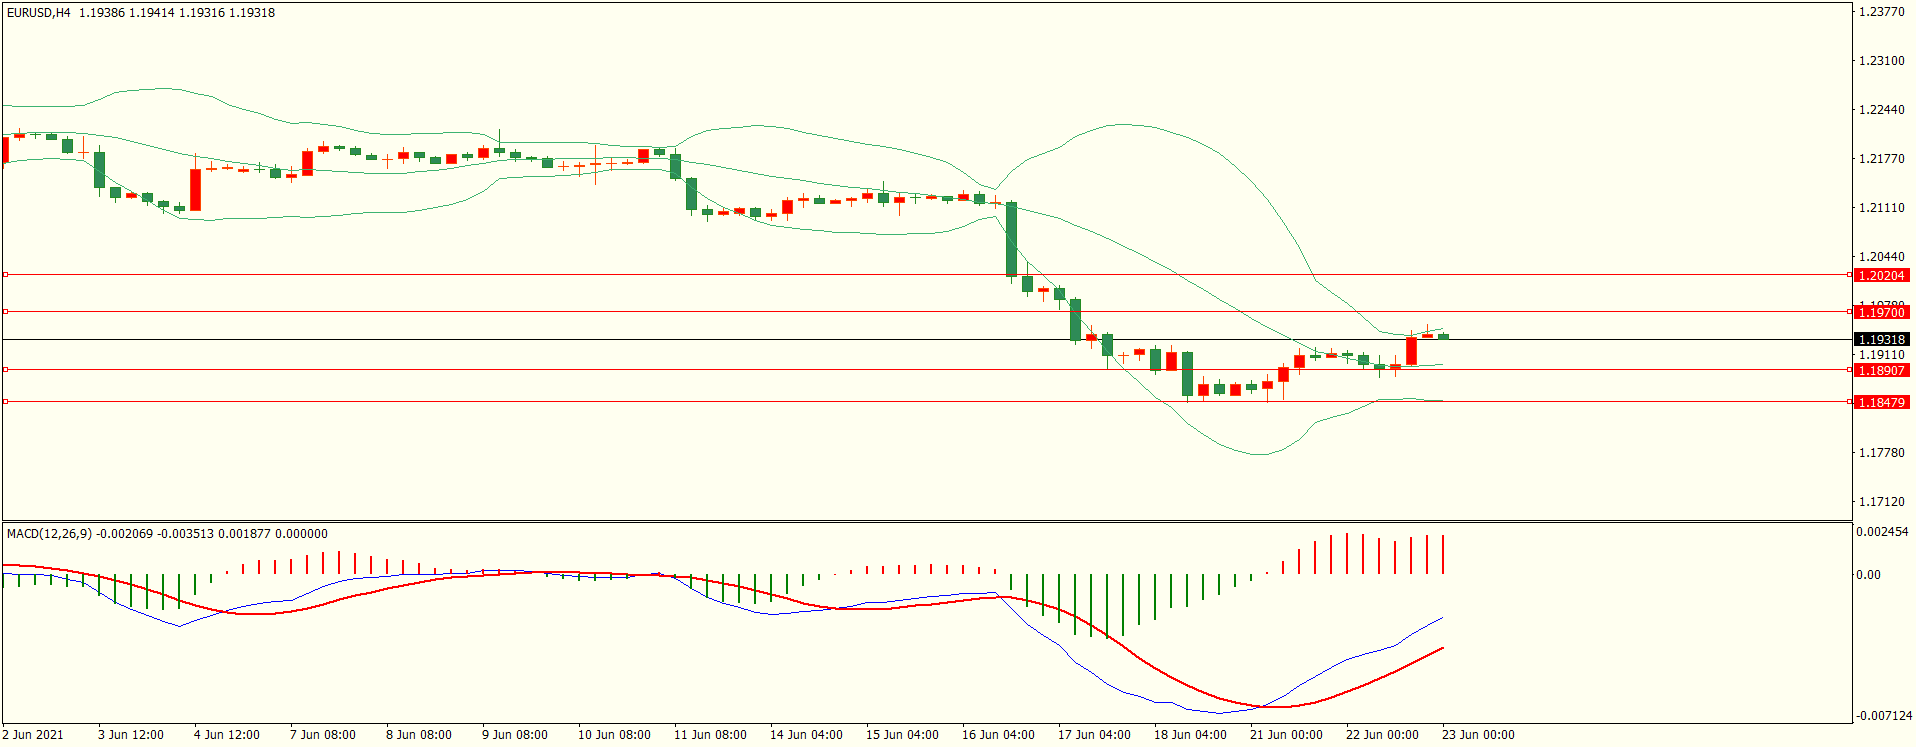This screenshot has height=747, width=1916.
Task: Click the 10 Jun 08:00 time label
Action: pyautogui.click(x=614, y=735)
